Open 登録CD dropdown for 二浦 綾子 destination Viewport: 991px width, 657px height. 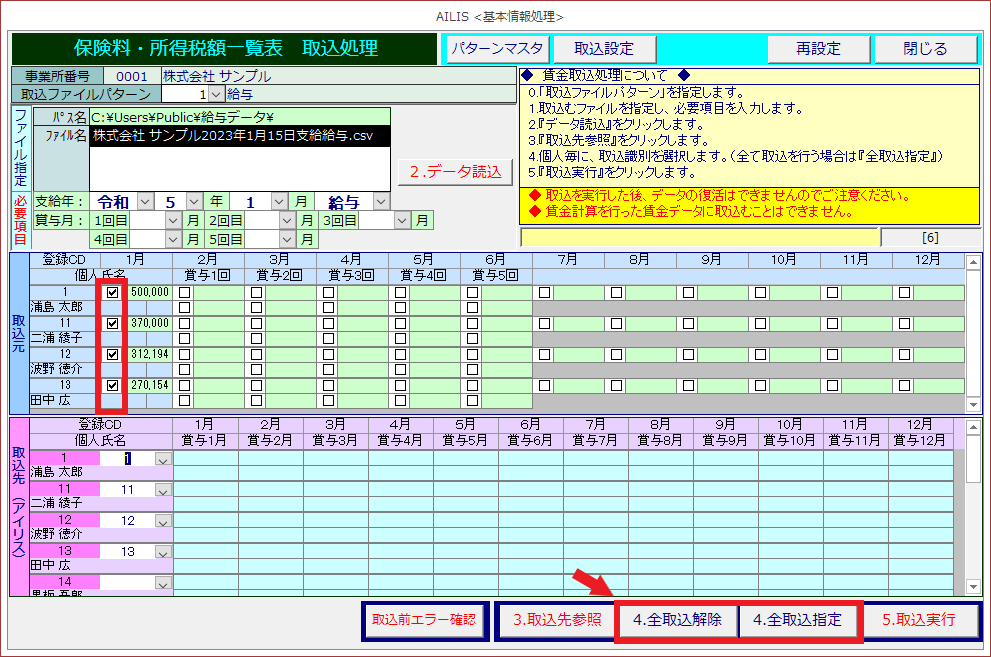tap(163, 491)
